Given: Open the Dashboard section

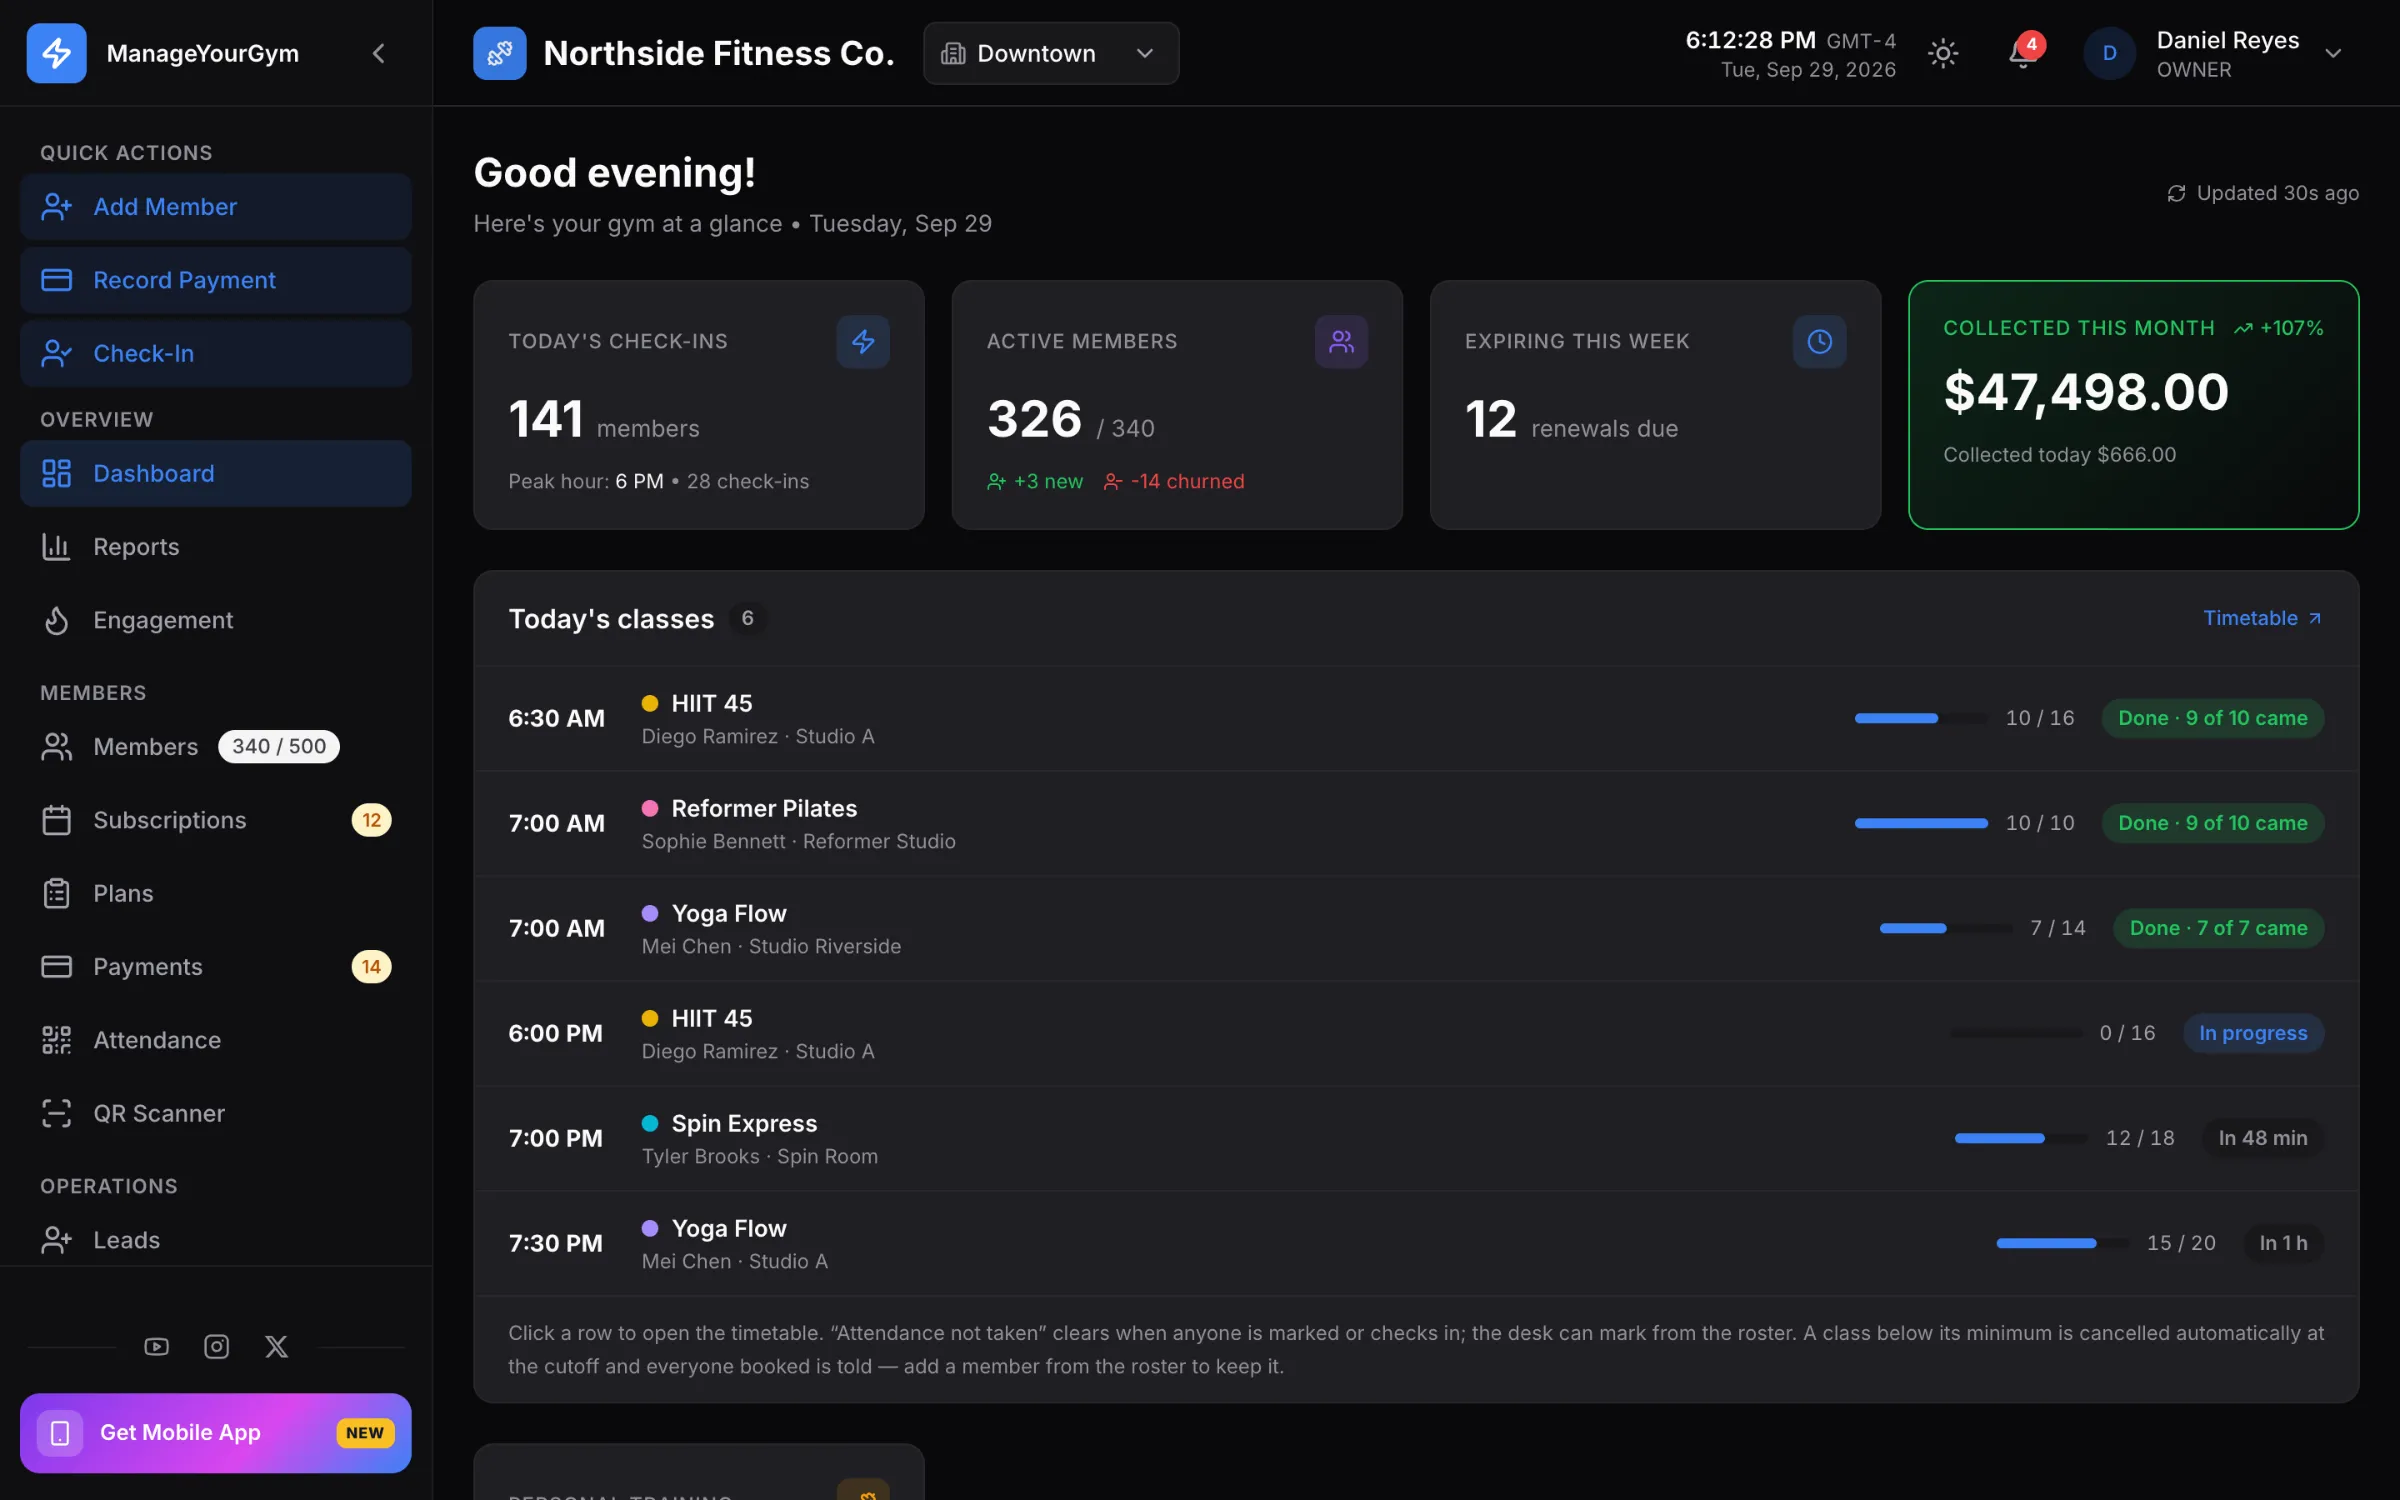Looking at the screenshot, I should (x=215, y=473).
